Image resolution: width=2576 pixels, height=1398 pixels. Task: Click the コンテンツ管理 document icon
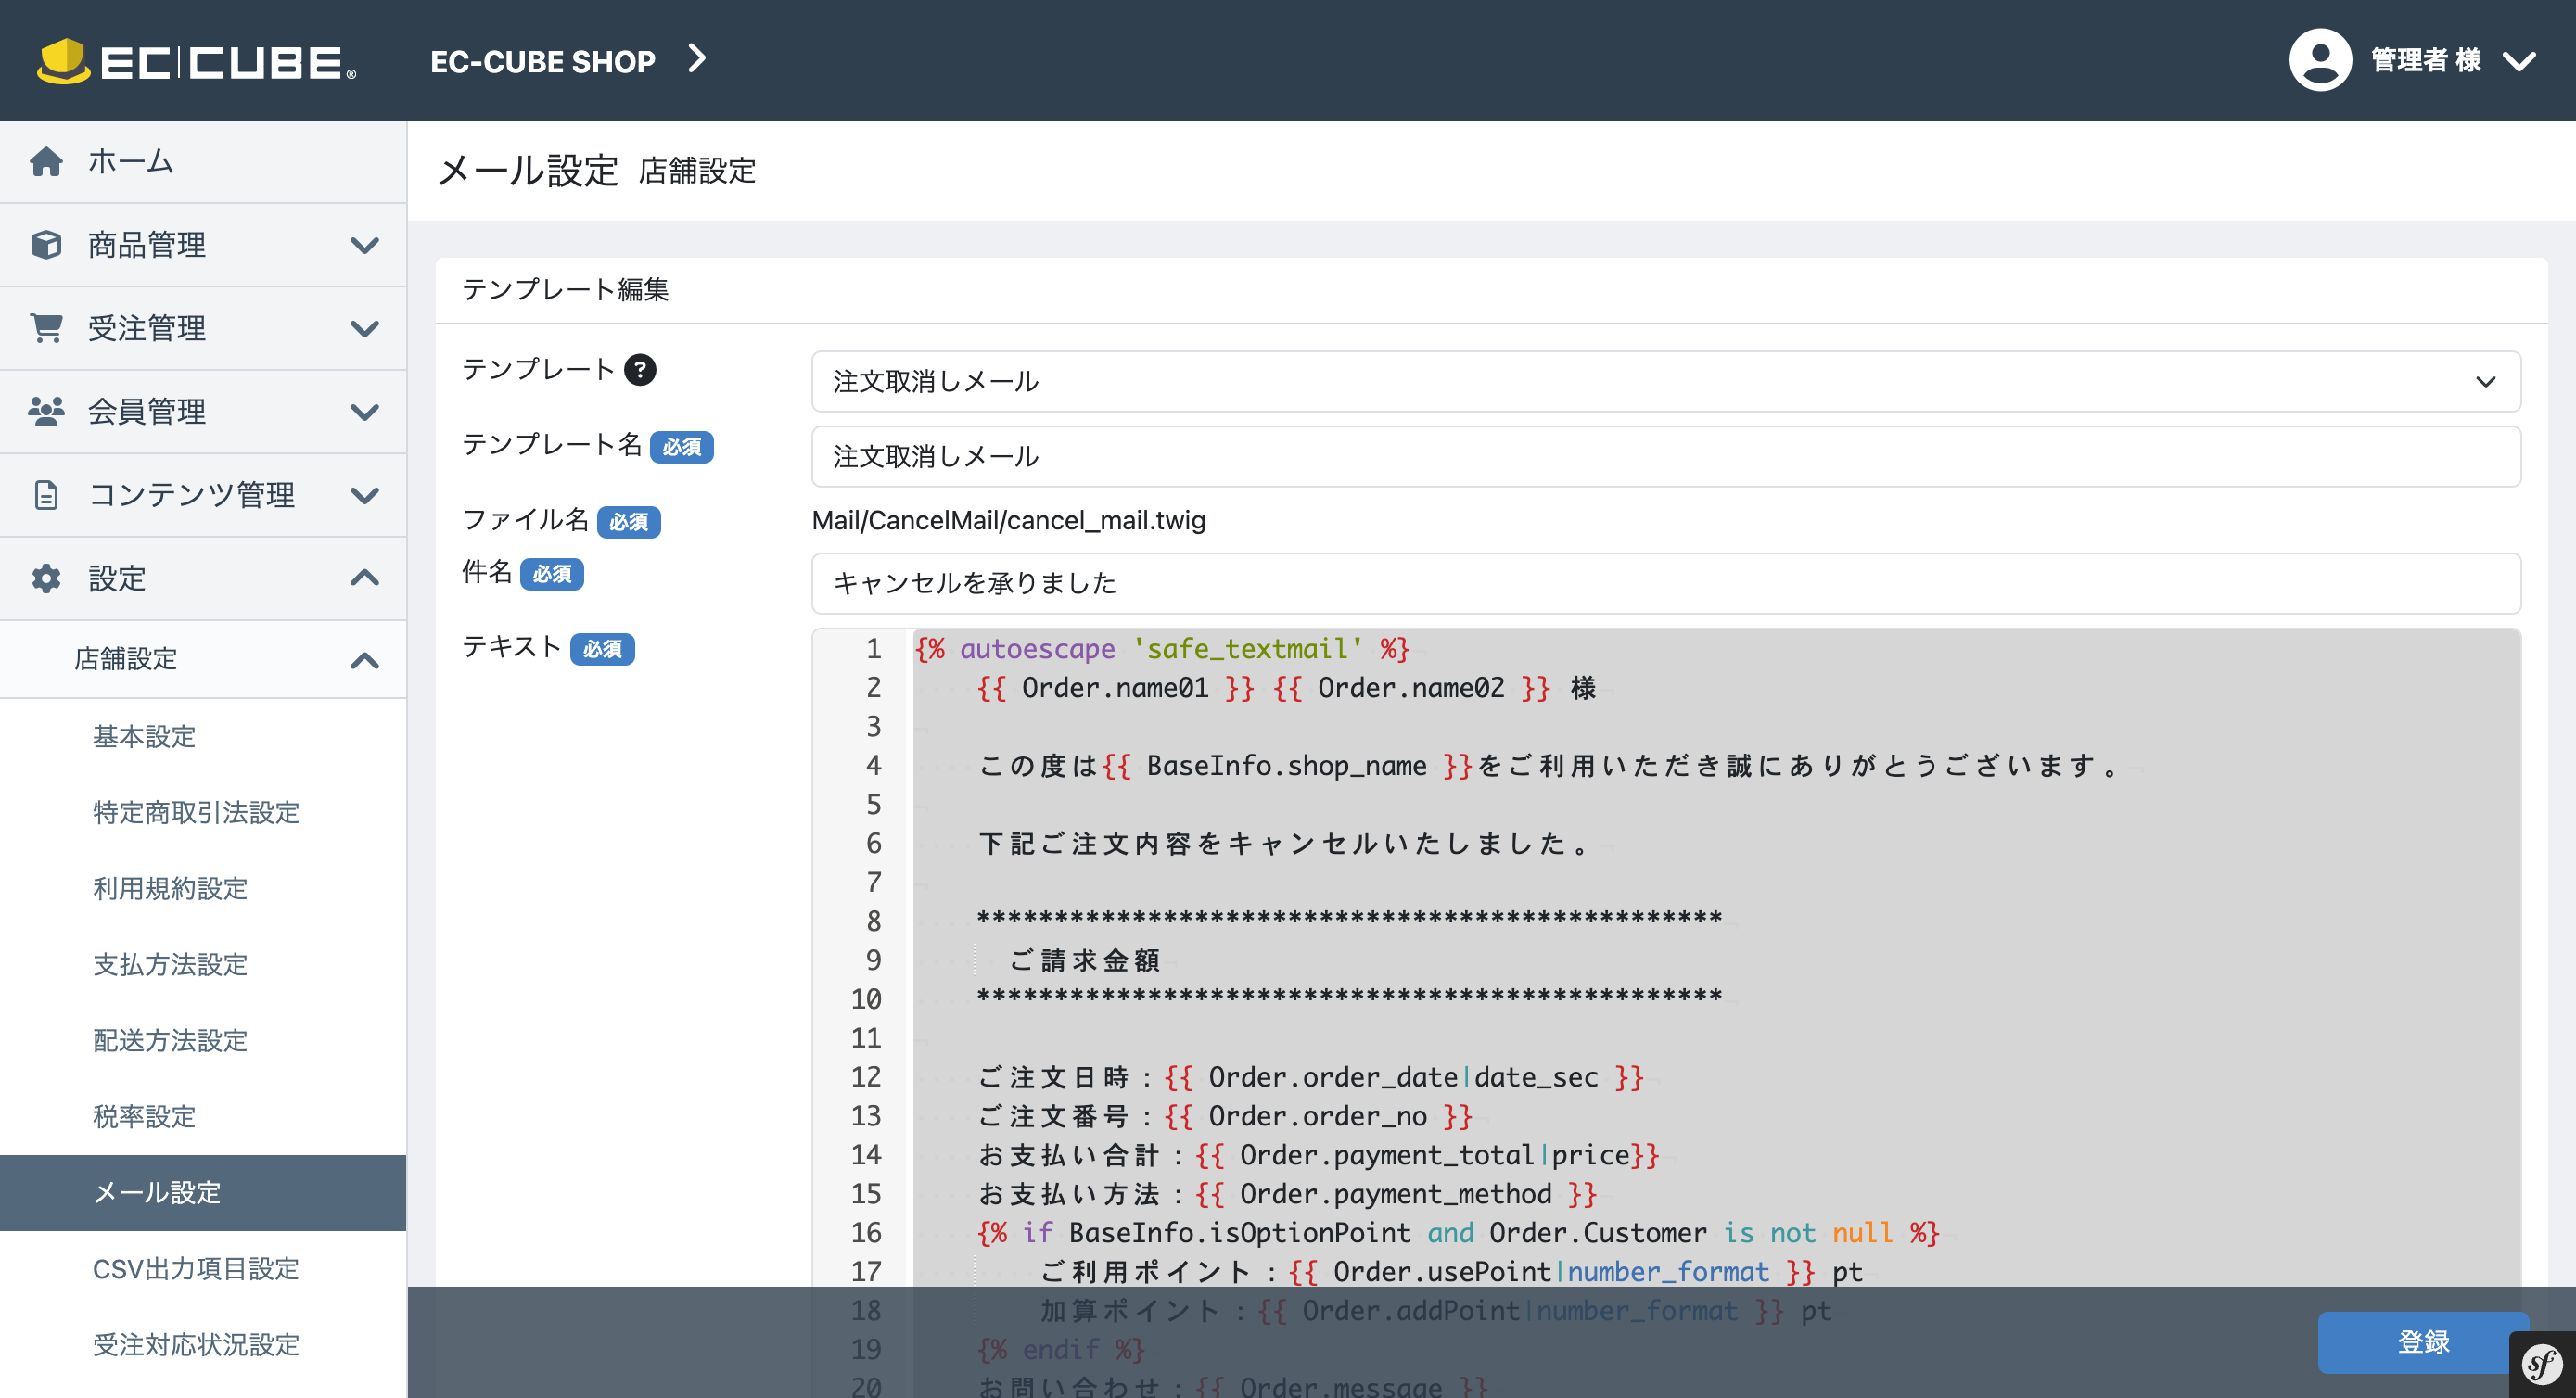click(x=46, y=495)
